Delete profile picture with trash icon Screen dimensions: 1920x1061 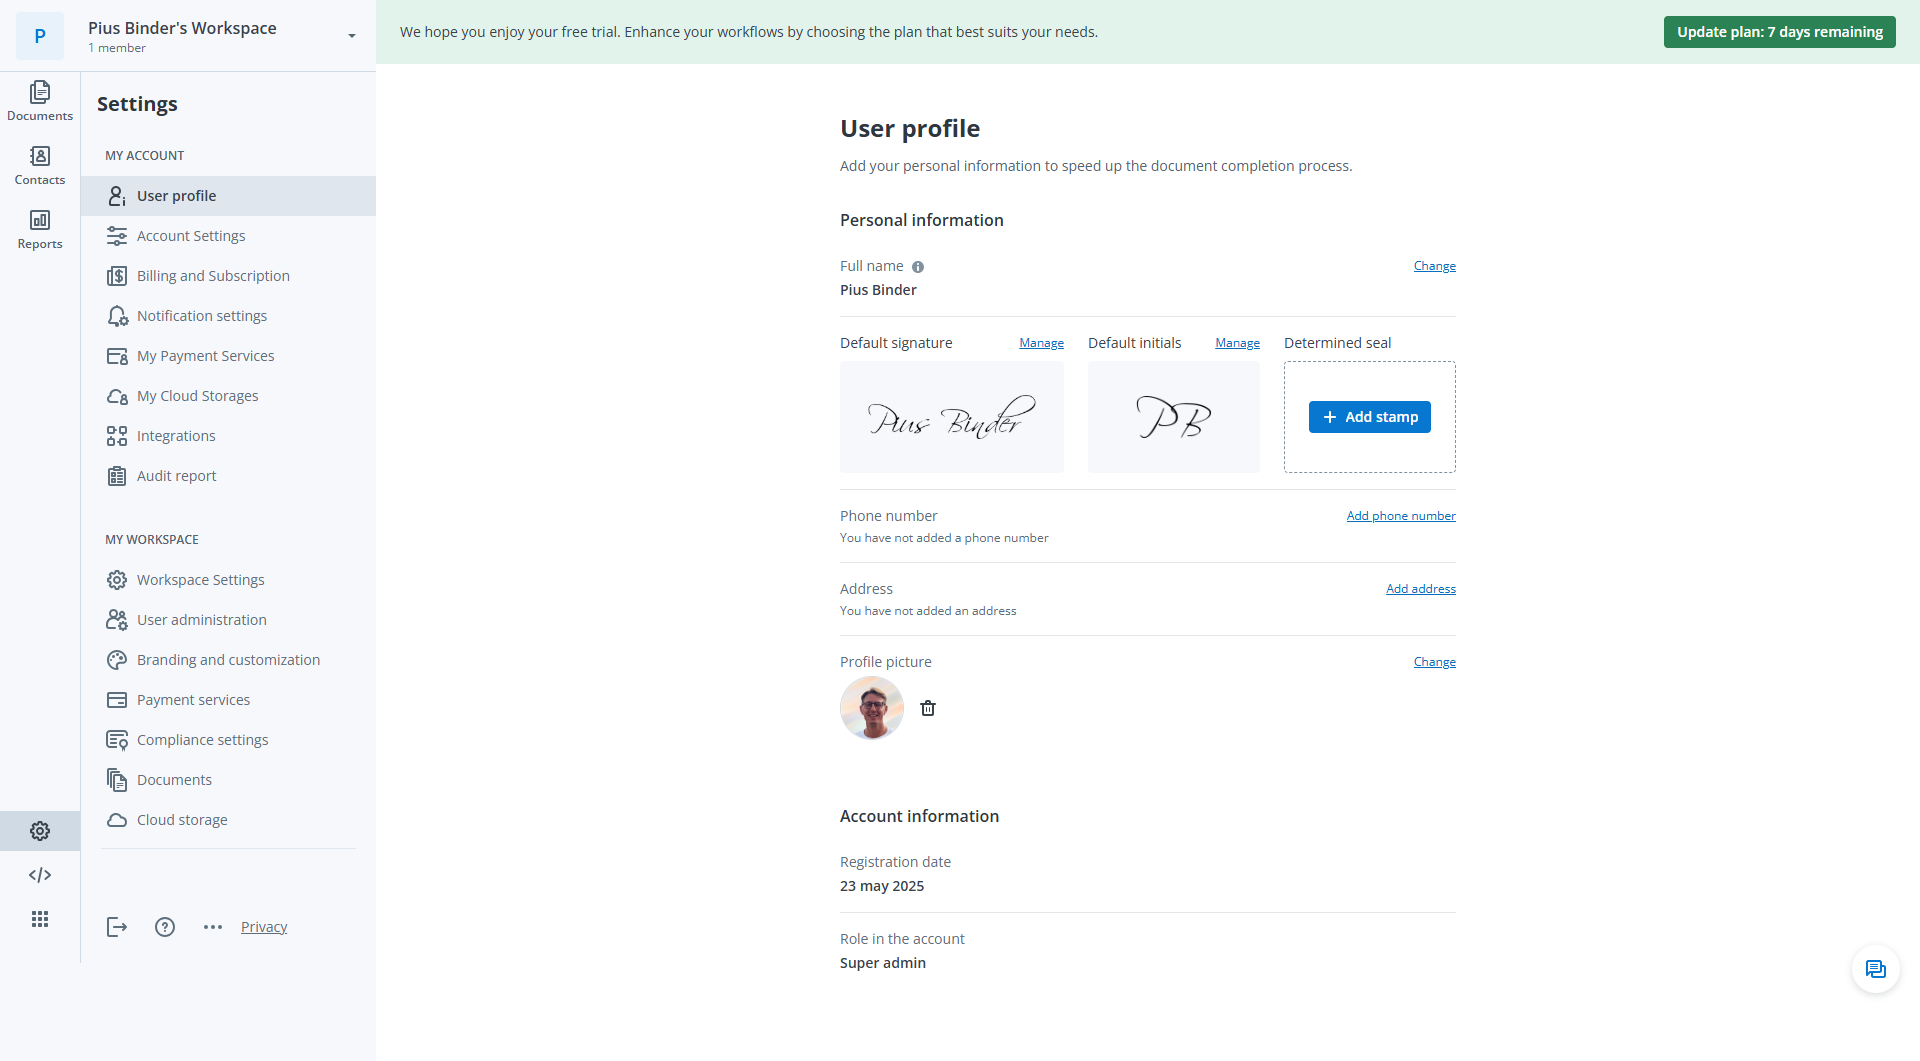(x=928, y=708)
